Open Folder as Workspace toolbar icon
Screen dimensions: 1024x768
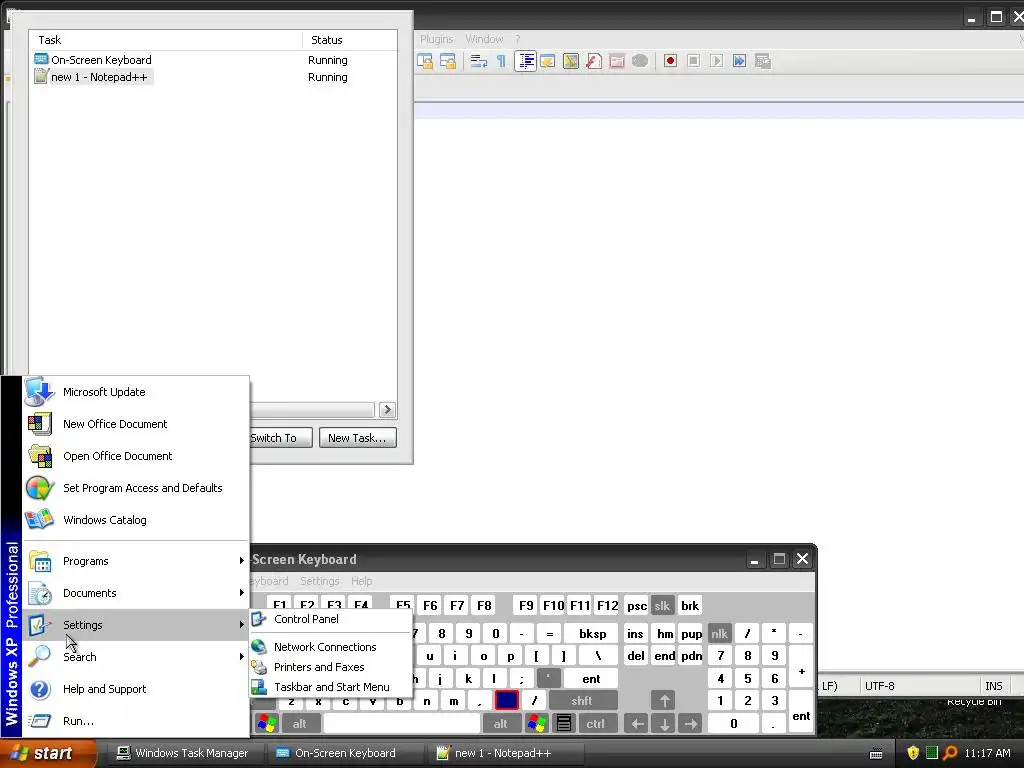[x=616, y=61]
